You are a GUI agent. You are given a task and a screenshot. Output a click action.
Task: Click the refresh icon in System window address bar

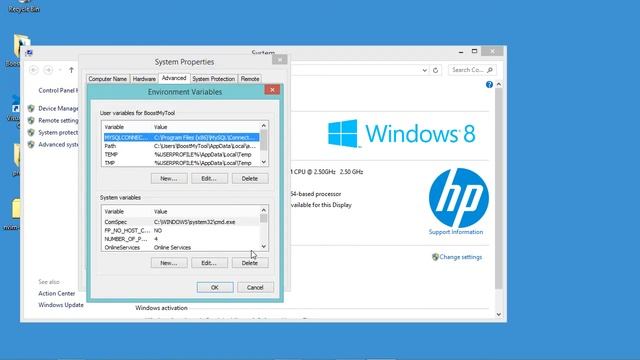pyautogui.click(x=436, y=70)
